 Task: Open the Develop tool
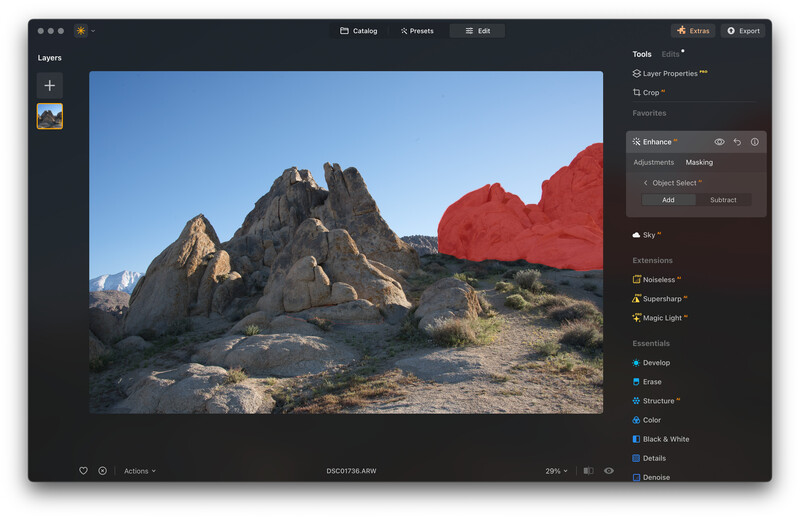[651, 363]
